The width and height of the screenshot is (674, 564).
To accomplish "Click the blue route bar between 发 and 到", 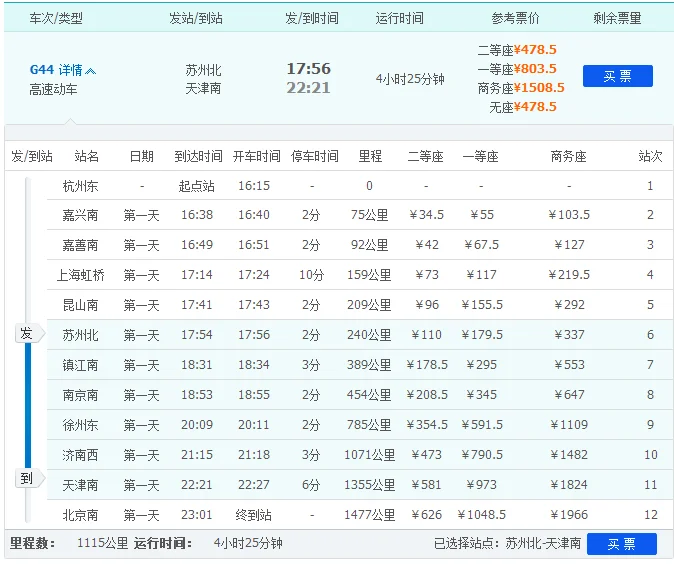I will tap(27, 405).
